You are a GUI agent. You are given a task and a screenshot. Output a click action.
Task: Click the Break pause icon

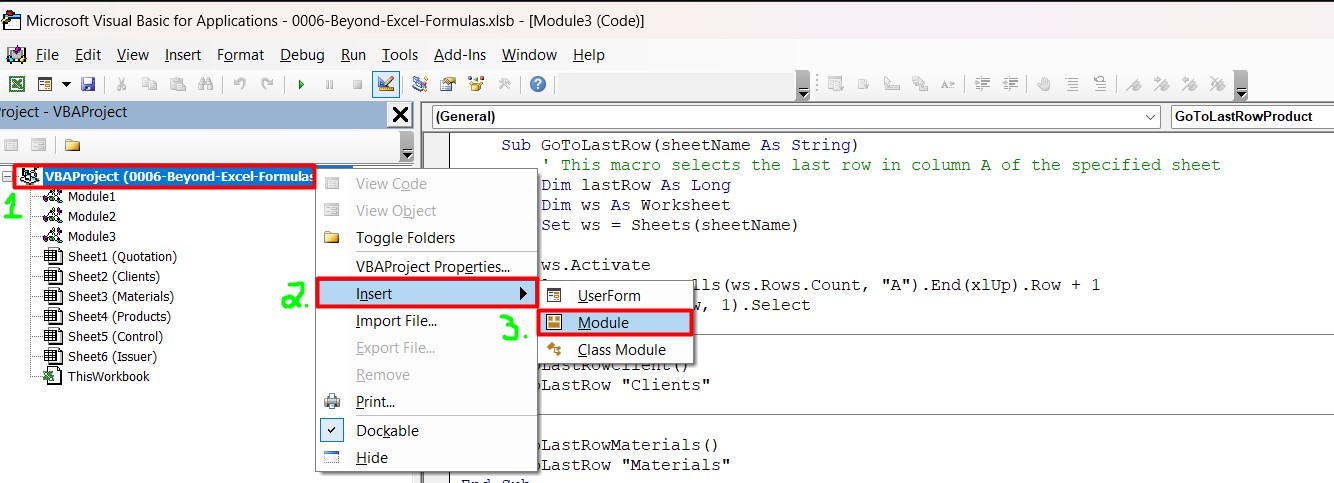(328, 84)
